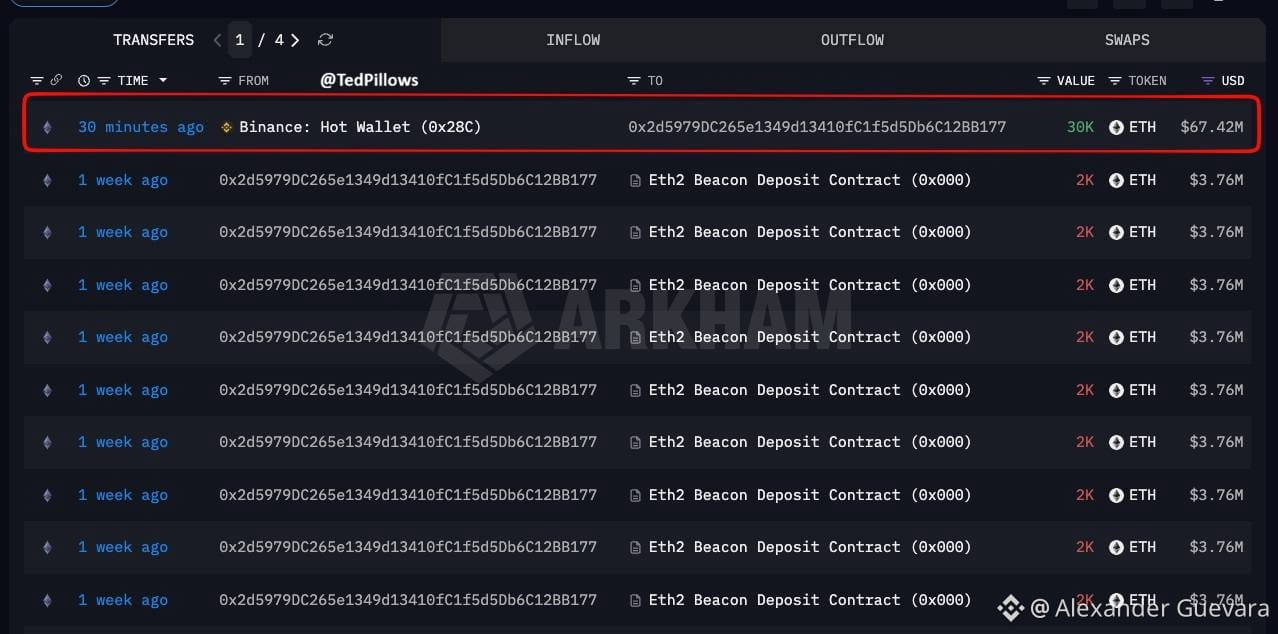Screen dimensions: 1278x634
Task: Click the green 30K value cell
Action: click(1080, 127)
